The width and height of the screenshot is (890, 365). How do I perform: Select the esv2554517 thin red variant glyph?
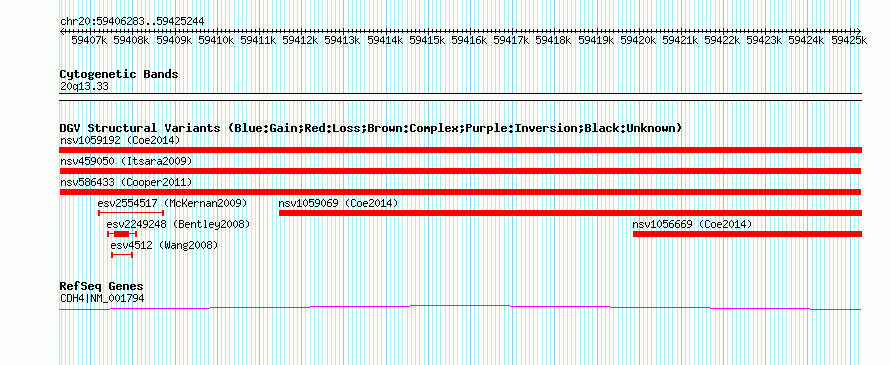pos(131,213)
